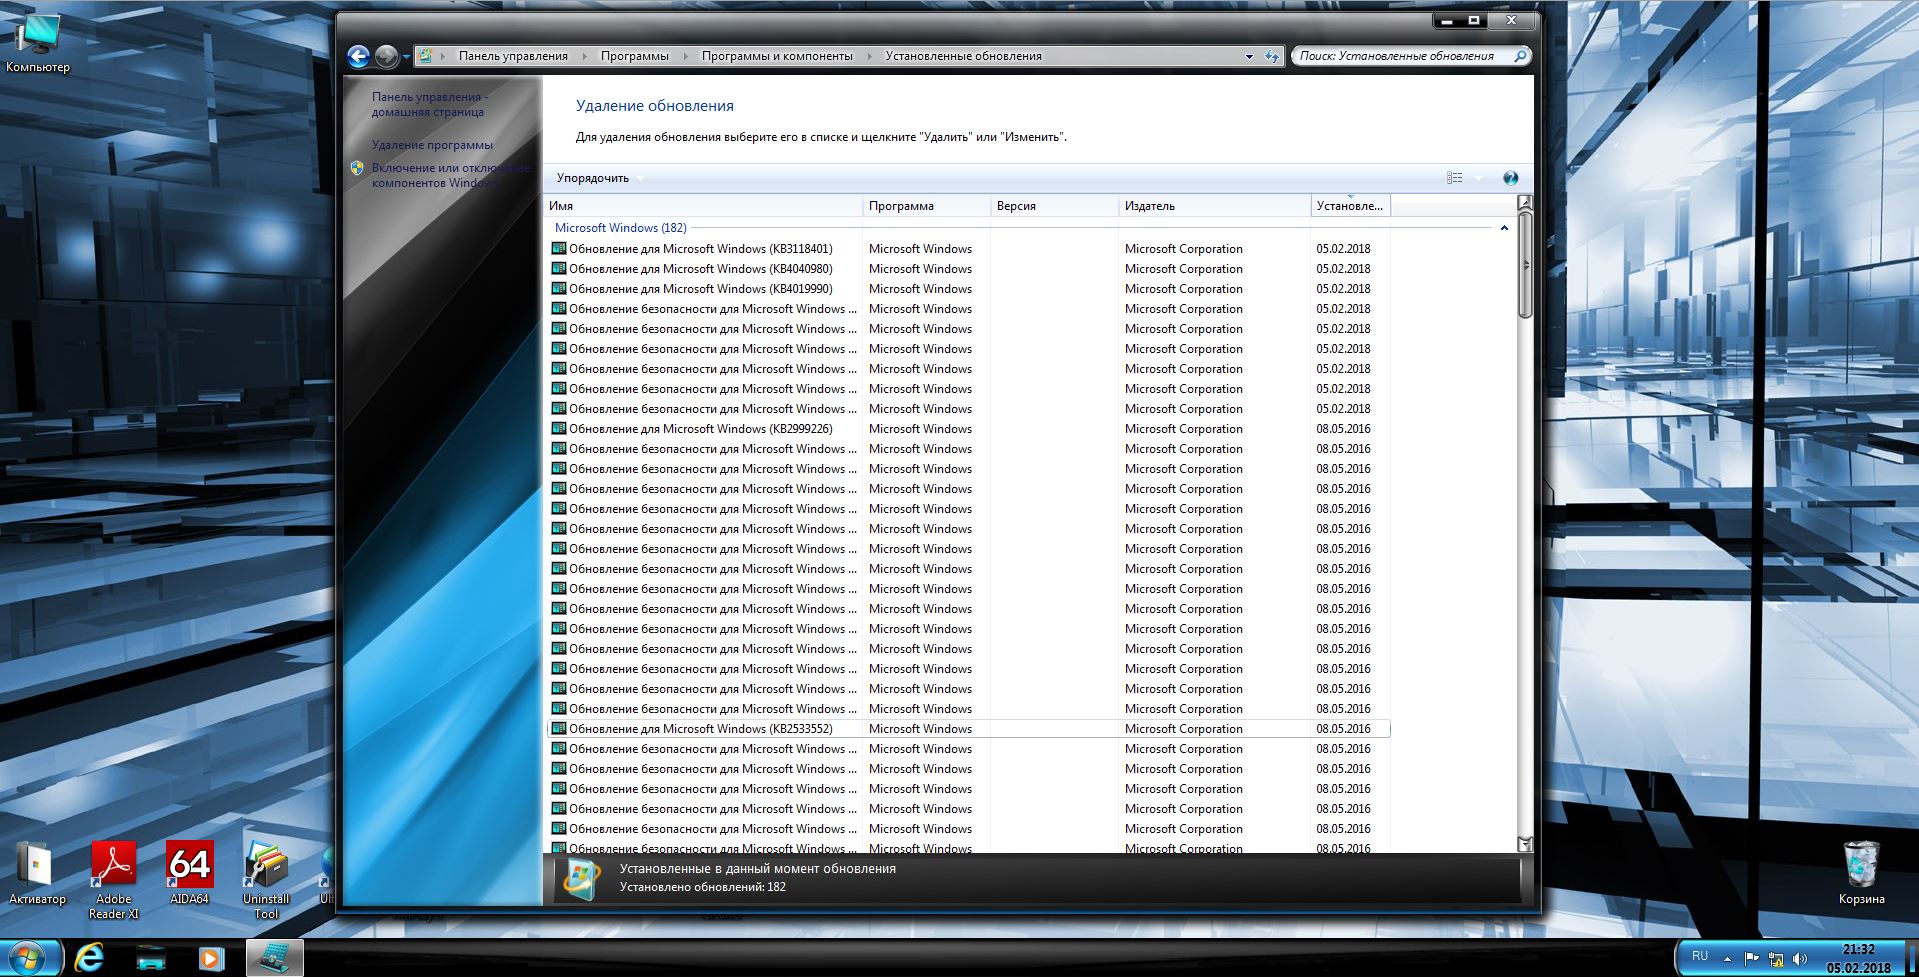Image resolution: width=1919 pixels, height=977 pixels.
Task: Click the vertical scrollbar thumb of the list
Action: 1525,265
